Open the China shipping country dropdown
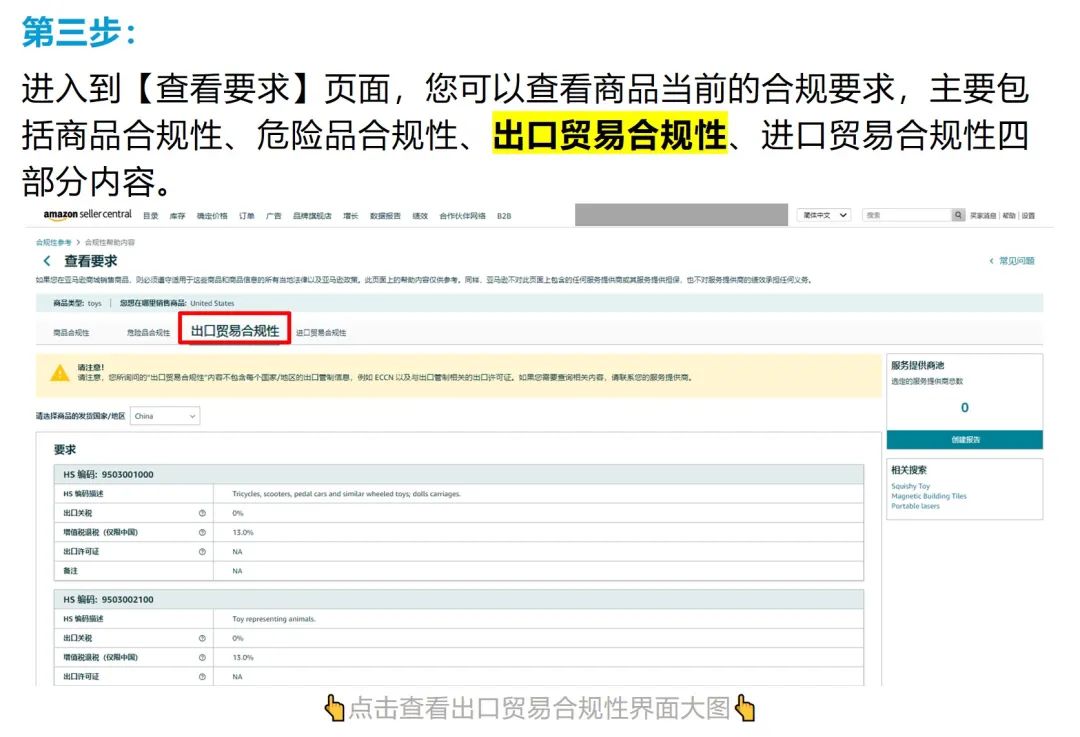 click(165, 416)
